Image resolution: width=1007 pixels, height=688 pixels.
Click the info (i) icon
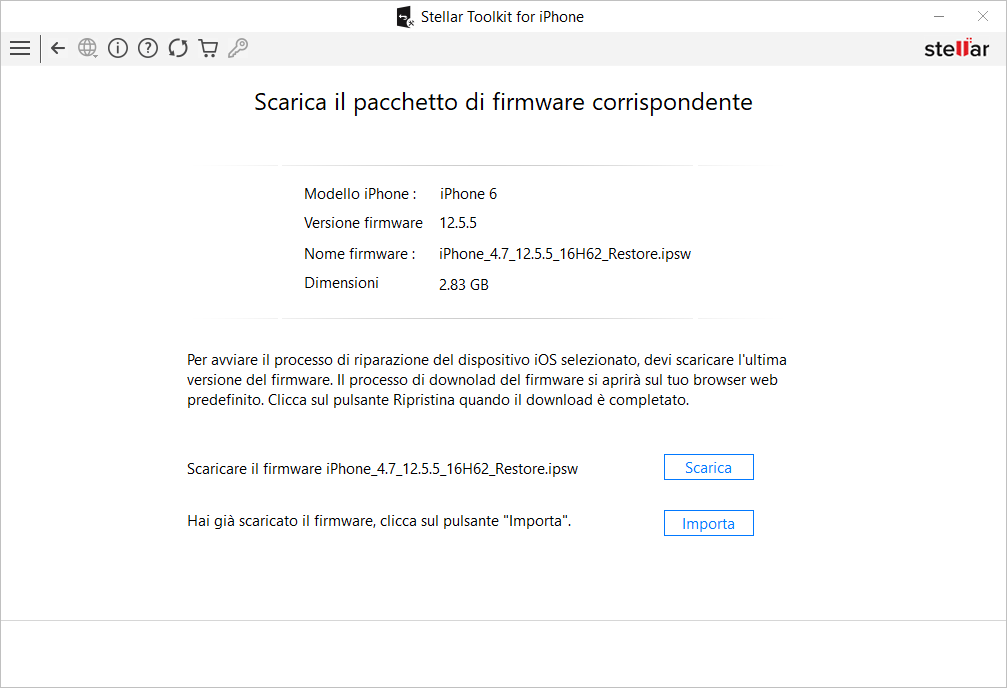pos(118,48)
